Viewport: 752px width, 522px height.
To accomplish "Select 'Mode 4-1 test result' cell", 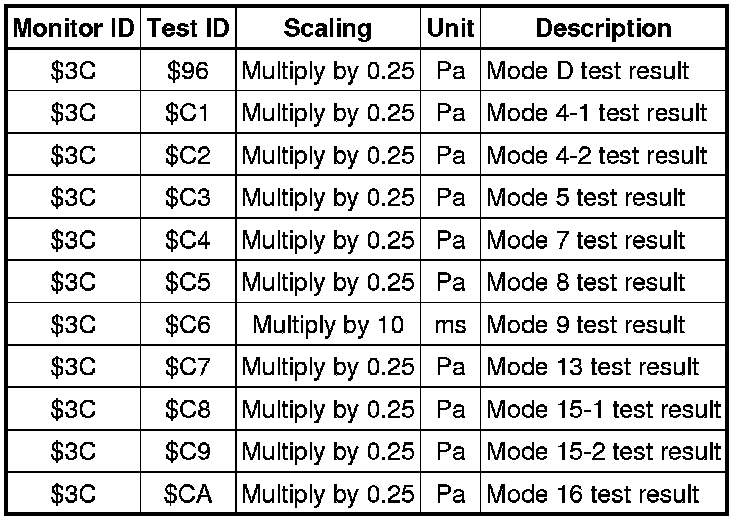I will (596, 114).
